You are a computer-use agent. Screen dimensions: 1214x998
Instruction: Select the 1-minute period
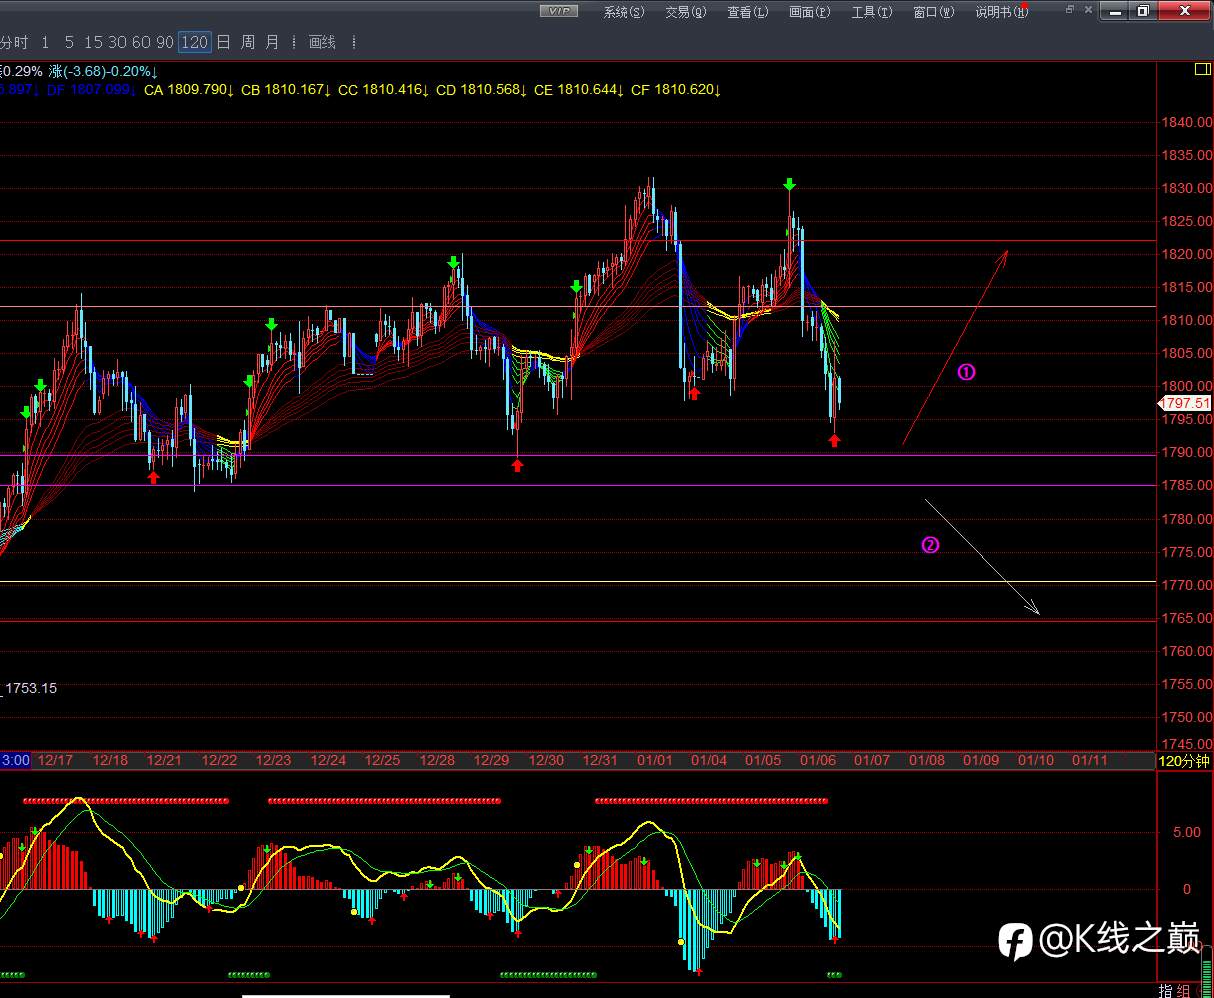coord(45,42)
